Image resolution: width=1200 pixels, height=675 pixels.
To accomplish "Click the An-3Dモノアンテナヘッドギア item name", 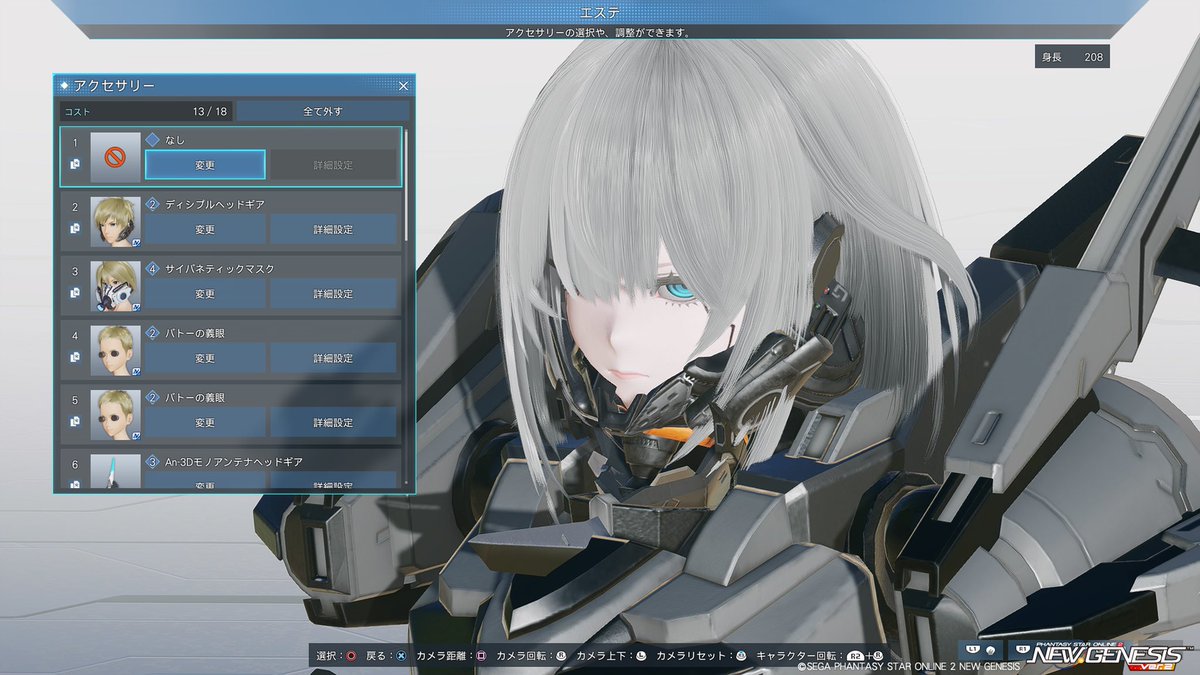I will pos(234,461).
